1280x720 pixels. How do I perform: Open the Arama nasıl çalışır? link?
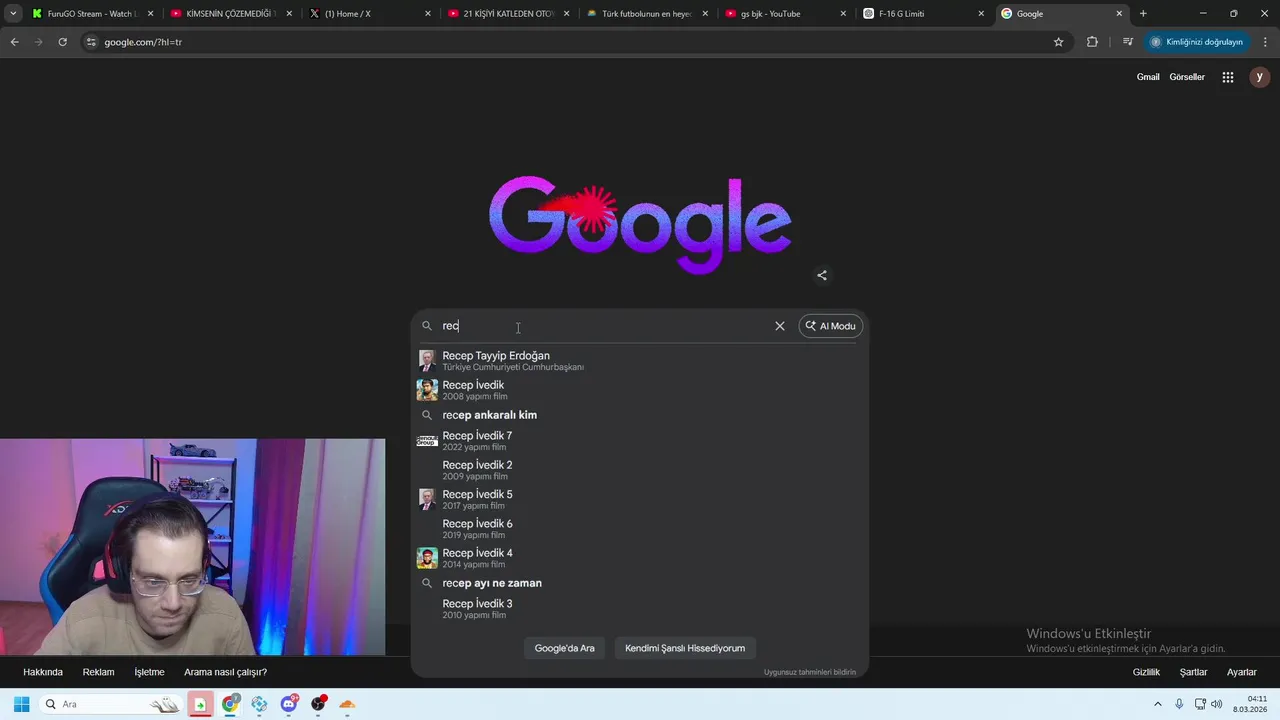[x=225, y=672]
